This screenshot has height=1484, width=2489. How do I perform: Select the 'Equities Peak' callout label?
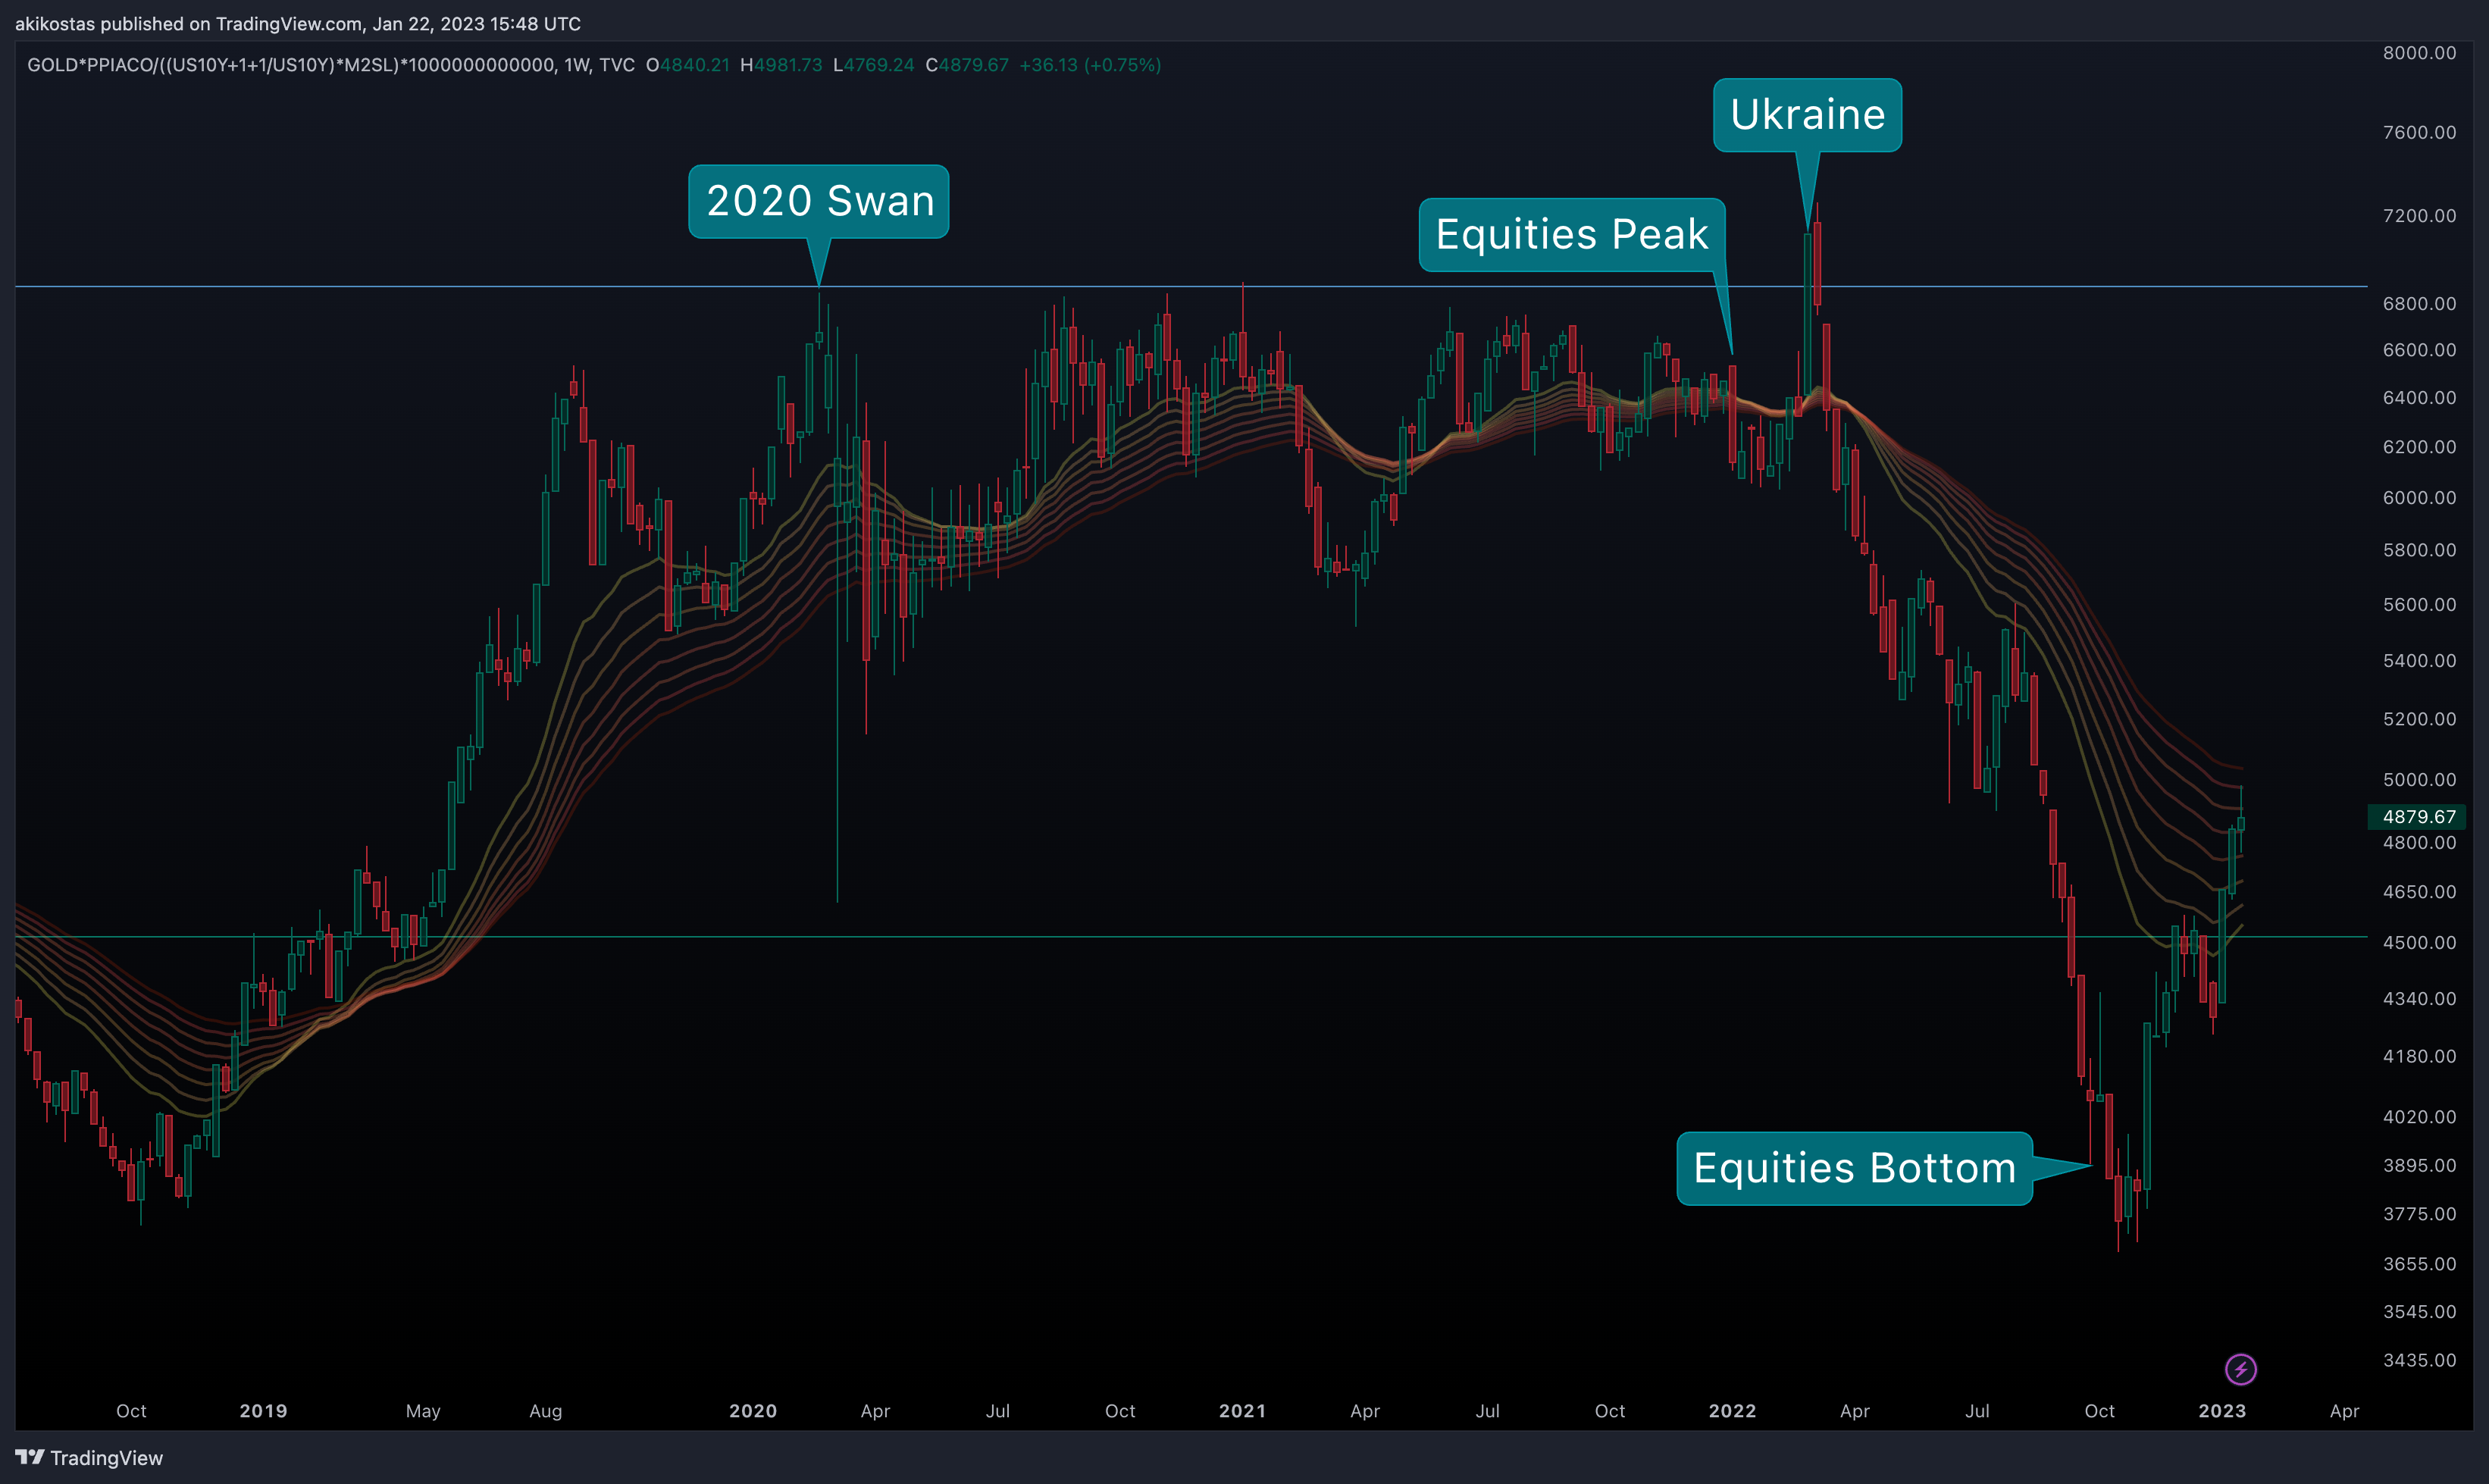[x=1572, y=235]
